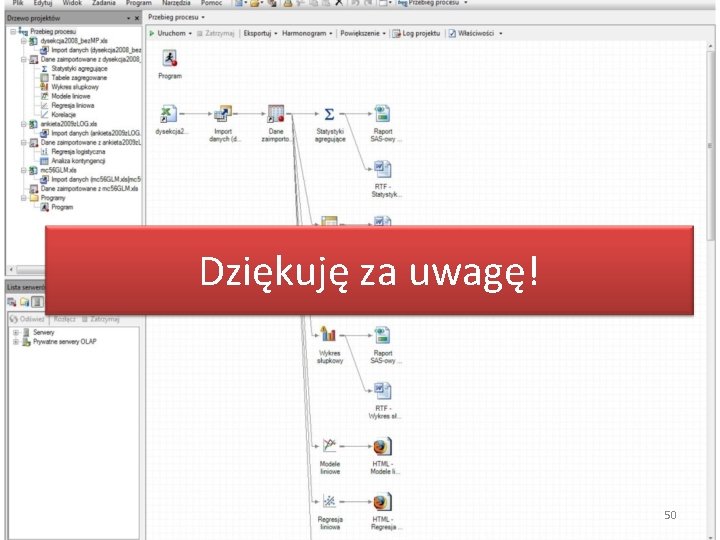This screenshot has width=720, height=540.
Task: Collapse the ankieta2009zLOG.xls tree node
Action: (x=23, y=124)
